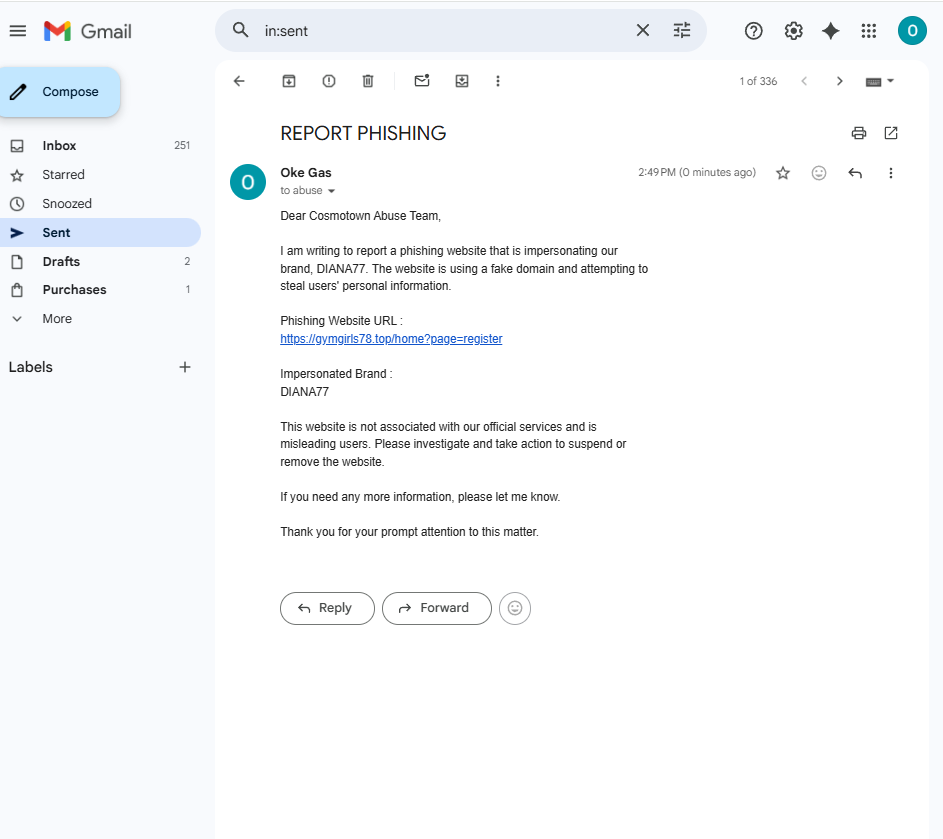Delete this email with trash icon

click(x=368, y=81)
